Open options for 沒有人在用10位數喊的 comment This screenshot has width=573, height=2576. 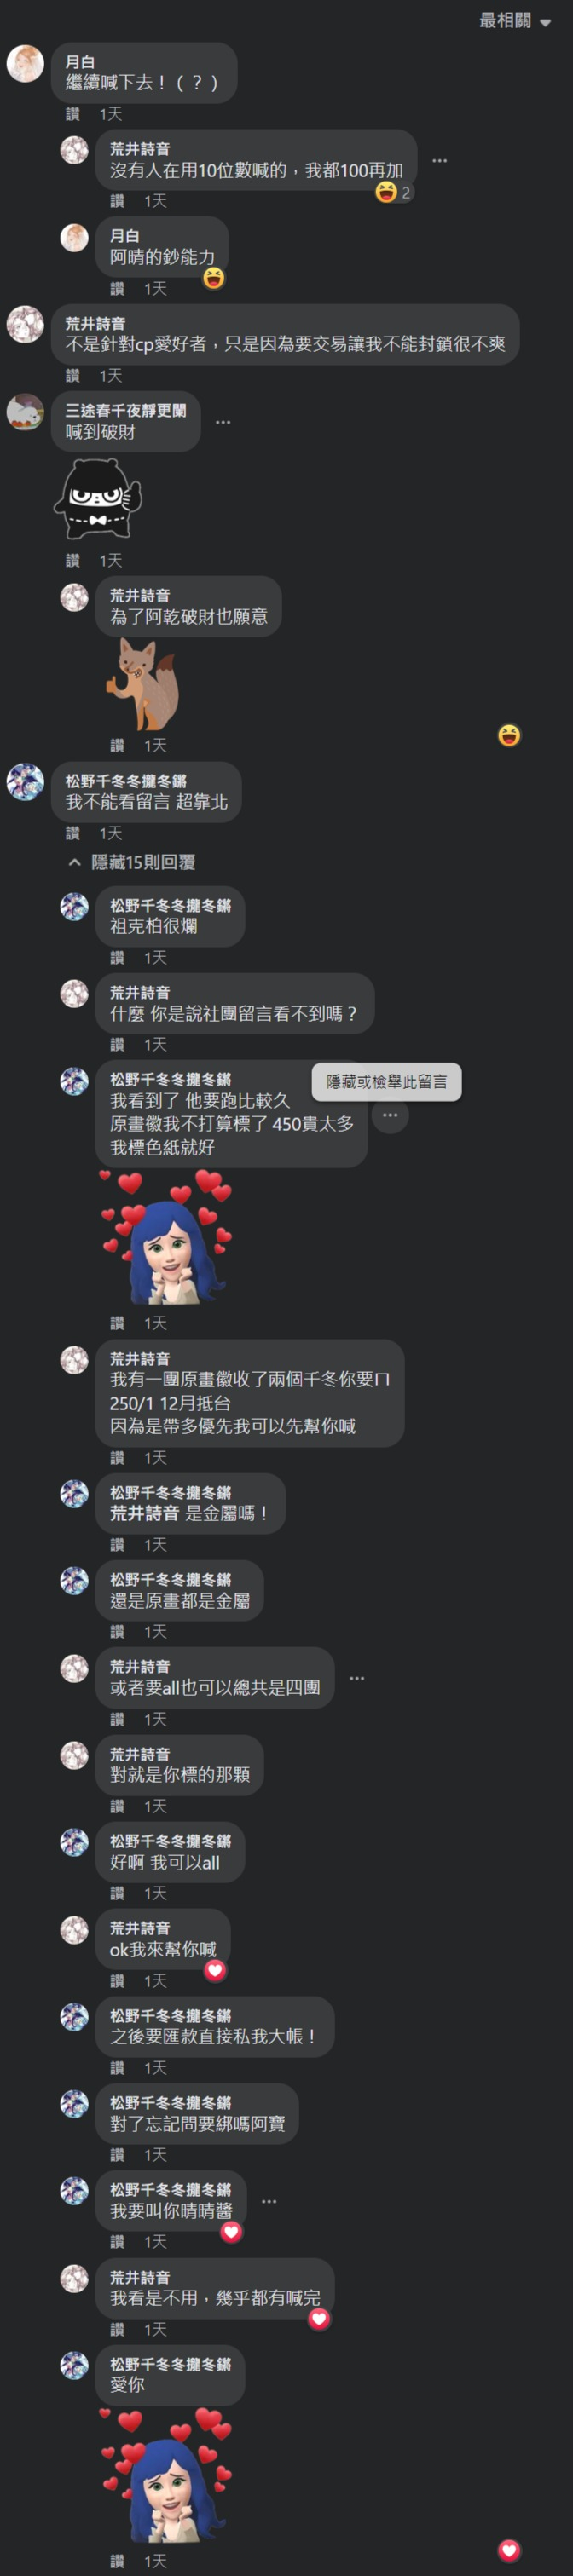439,160
